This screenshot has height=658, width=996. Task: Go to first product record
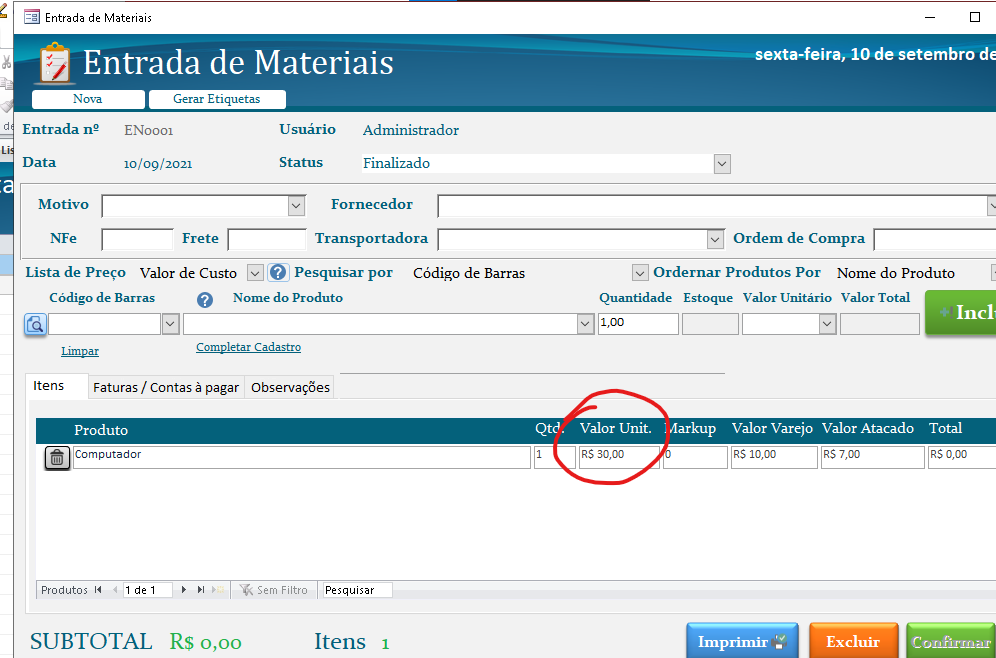pyautogui.click(x=98, y=589)
